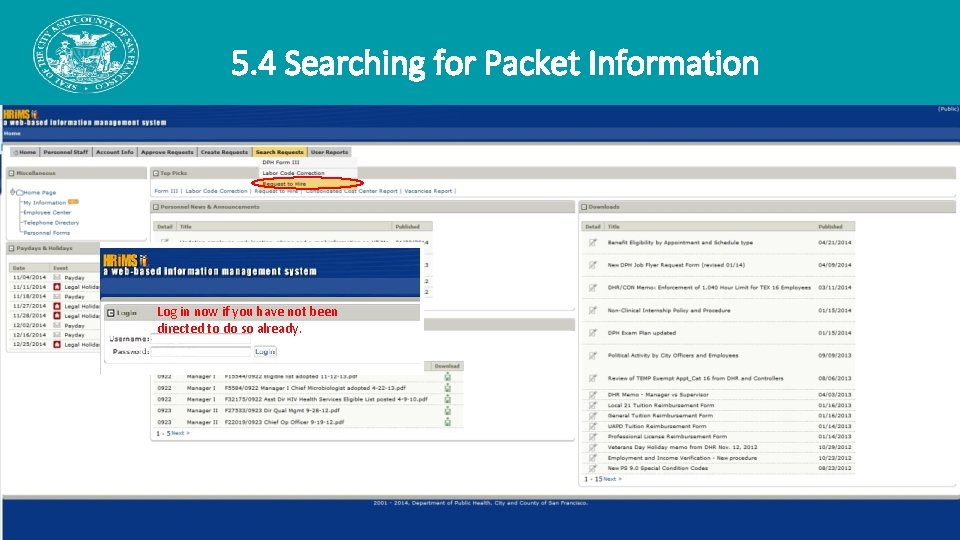Collapse the Downloads panel

pos(584,207)
